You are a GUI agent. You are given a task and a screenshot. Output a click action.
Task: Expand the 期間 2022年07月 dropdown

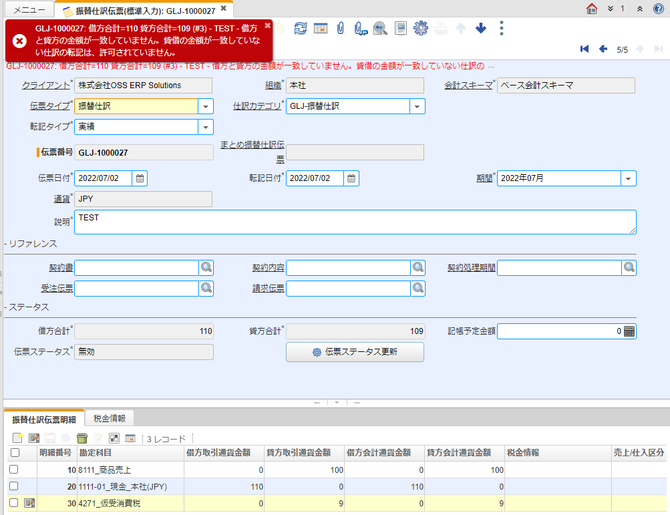[628, 179]
